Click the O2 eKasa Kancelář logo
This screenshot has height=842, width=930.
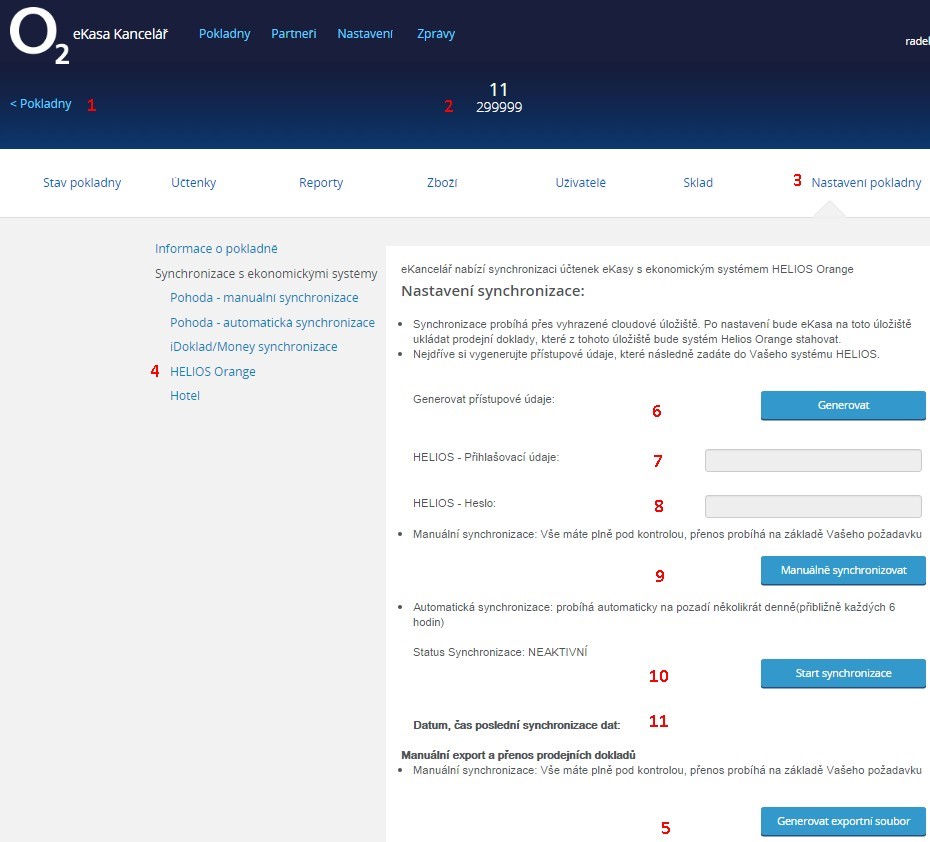pyautogui.click(x=88, y=36)
